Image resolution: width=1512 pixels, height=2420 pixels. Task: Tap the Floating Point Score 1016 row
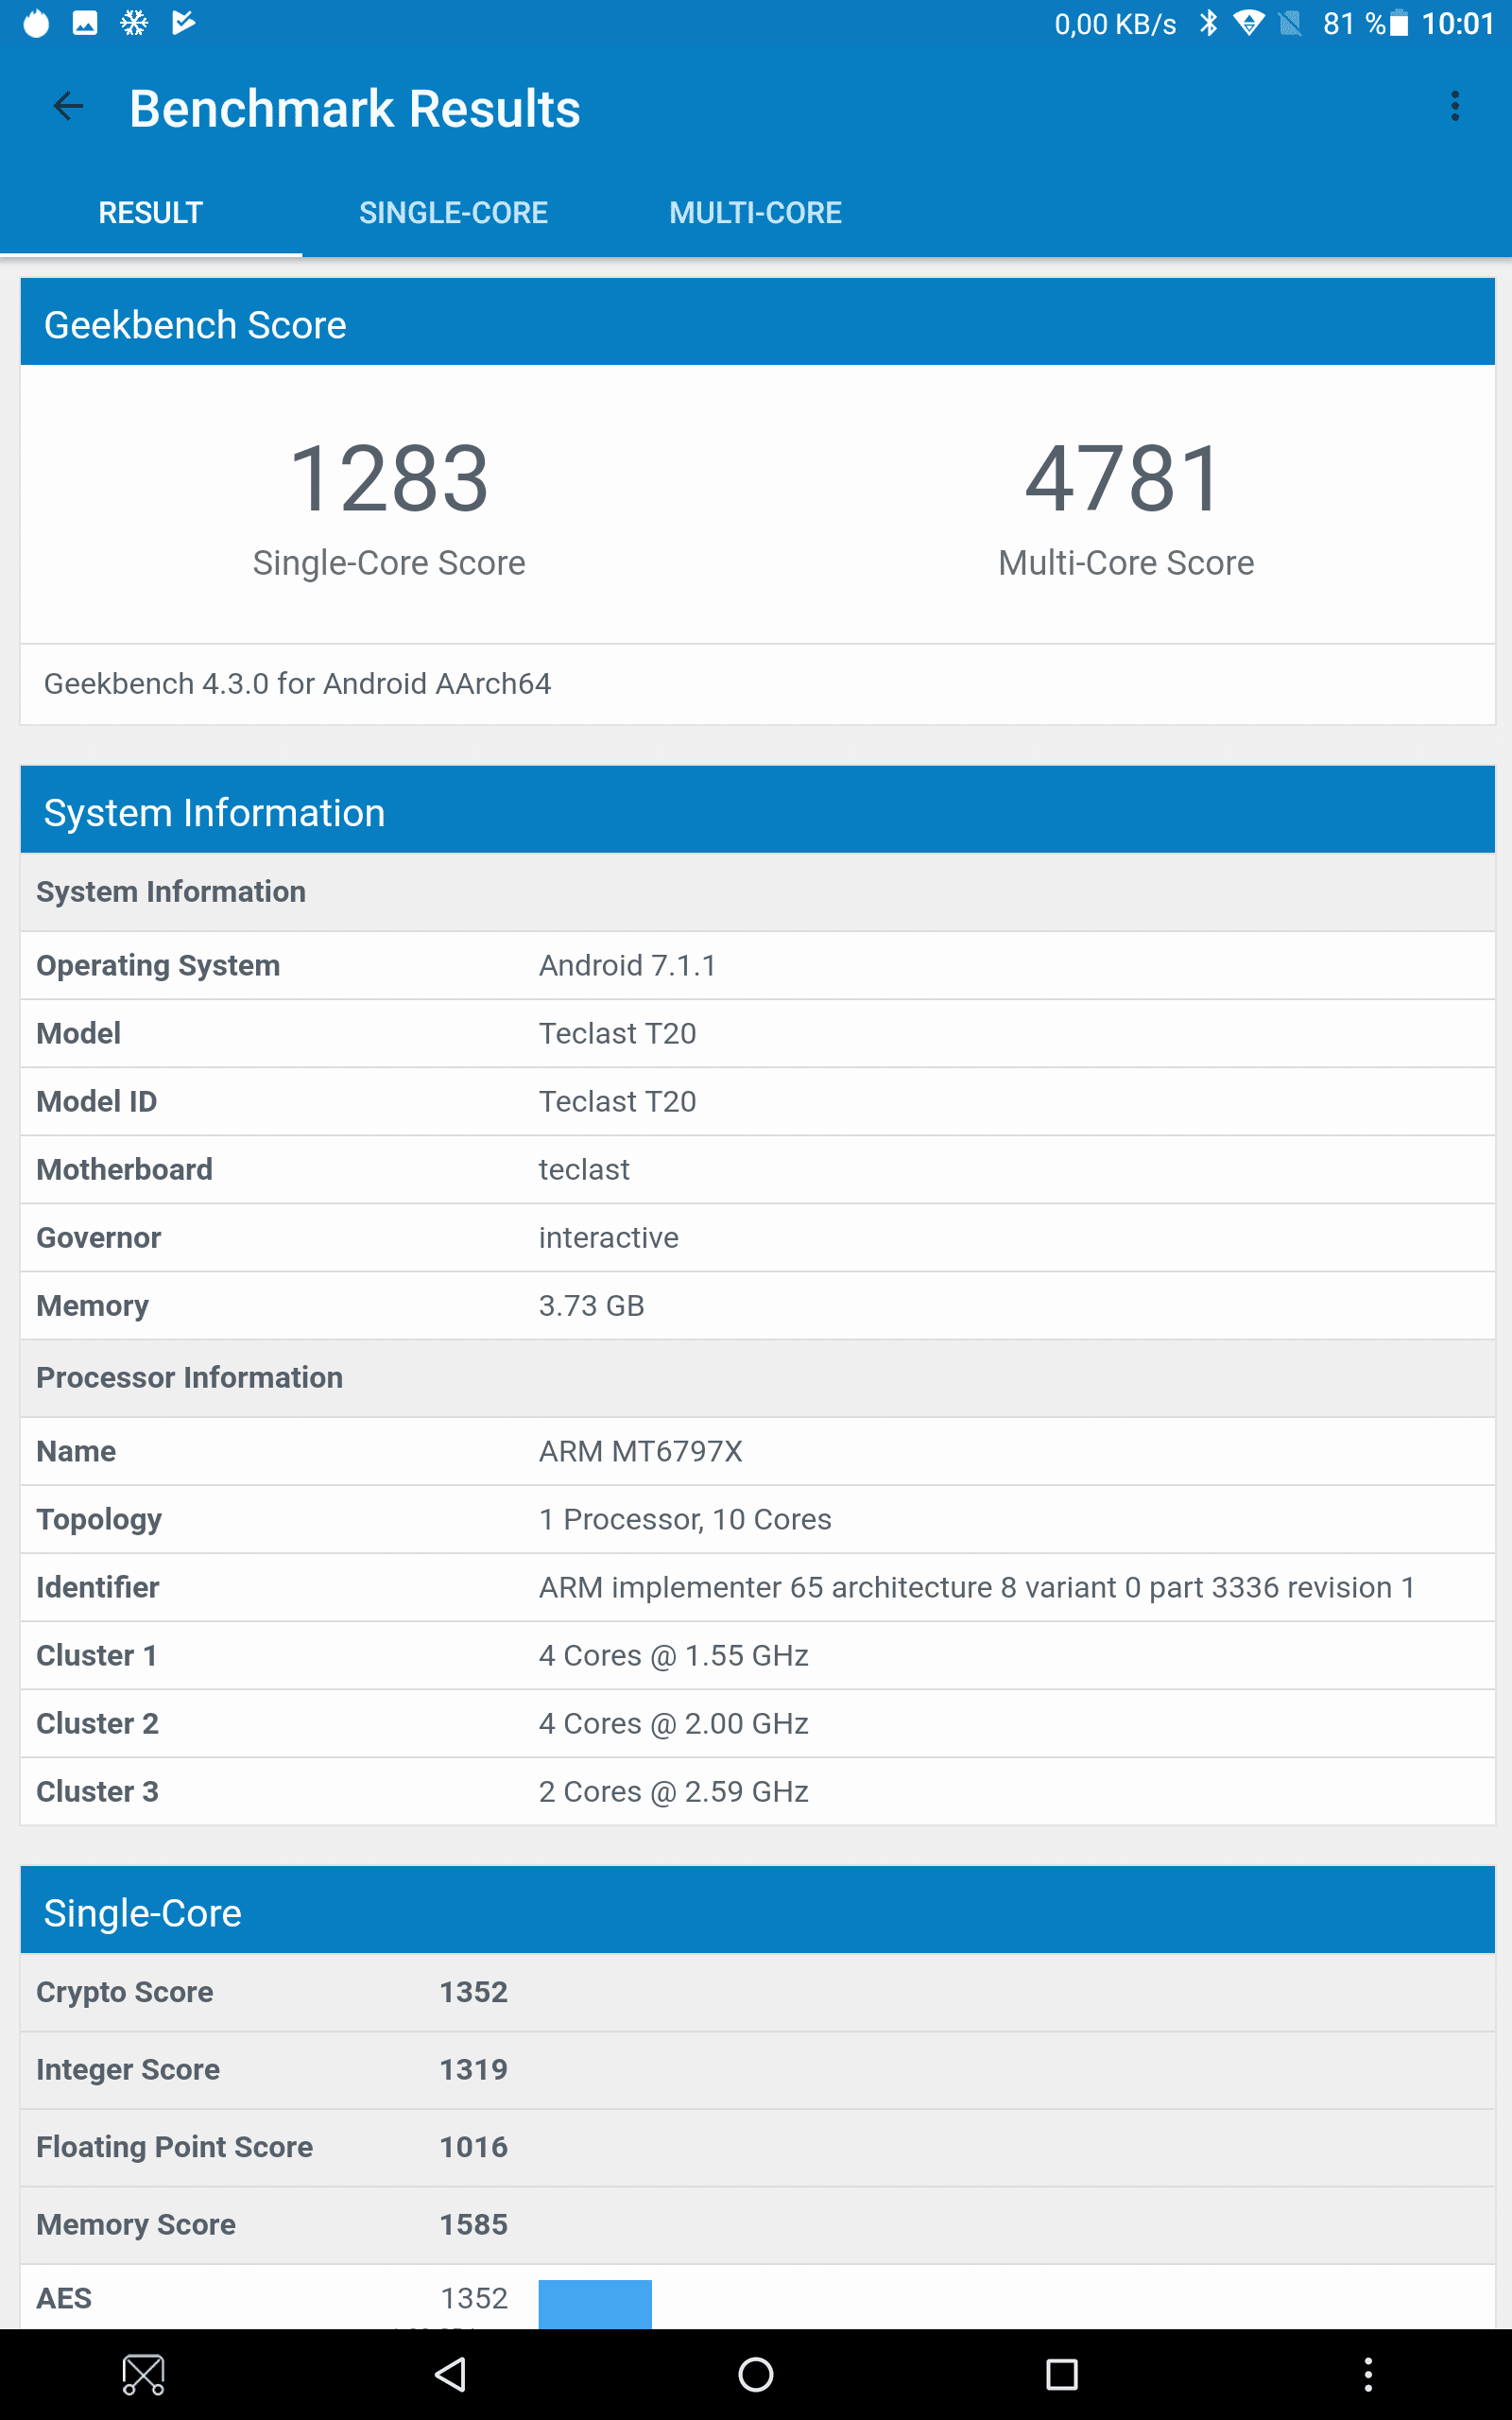(757, 2148)
